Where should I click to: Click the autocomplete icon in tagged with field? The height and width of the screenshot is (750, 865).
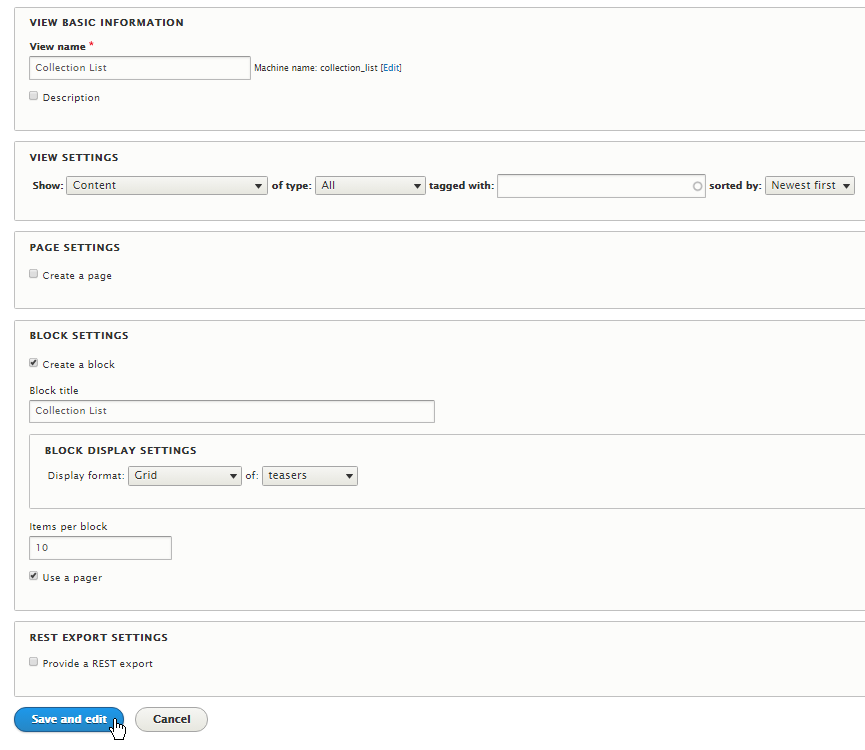pyautogui.click(x=696, y=185)
